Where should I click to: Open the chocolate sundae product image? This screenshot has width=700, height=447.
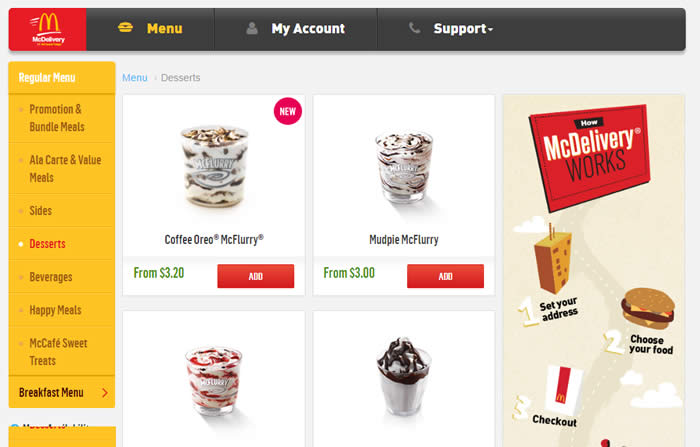click(404, 377)
